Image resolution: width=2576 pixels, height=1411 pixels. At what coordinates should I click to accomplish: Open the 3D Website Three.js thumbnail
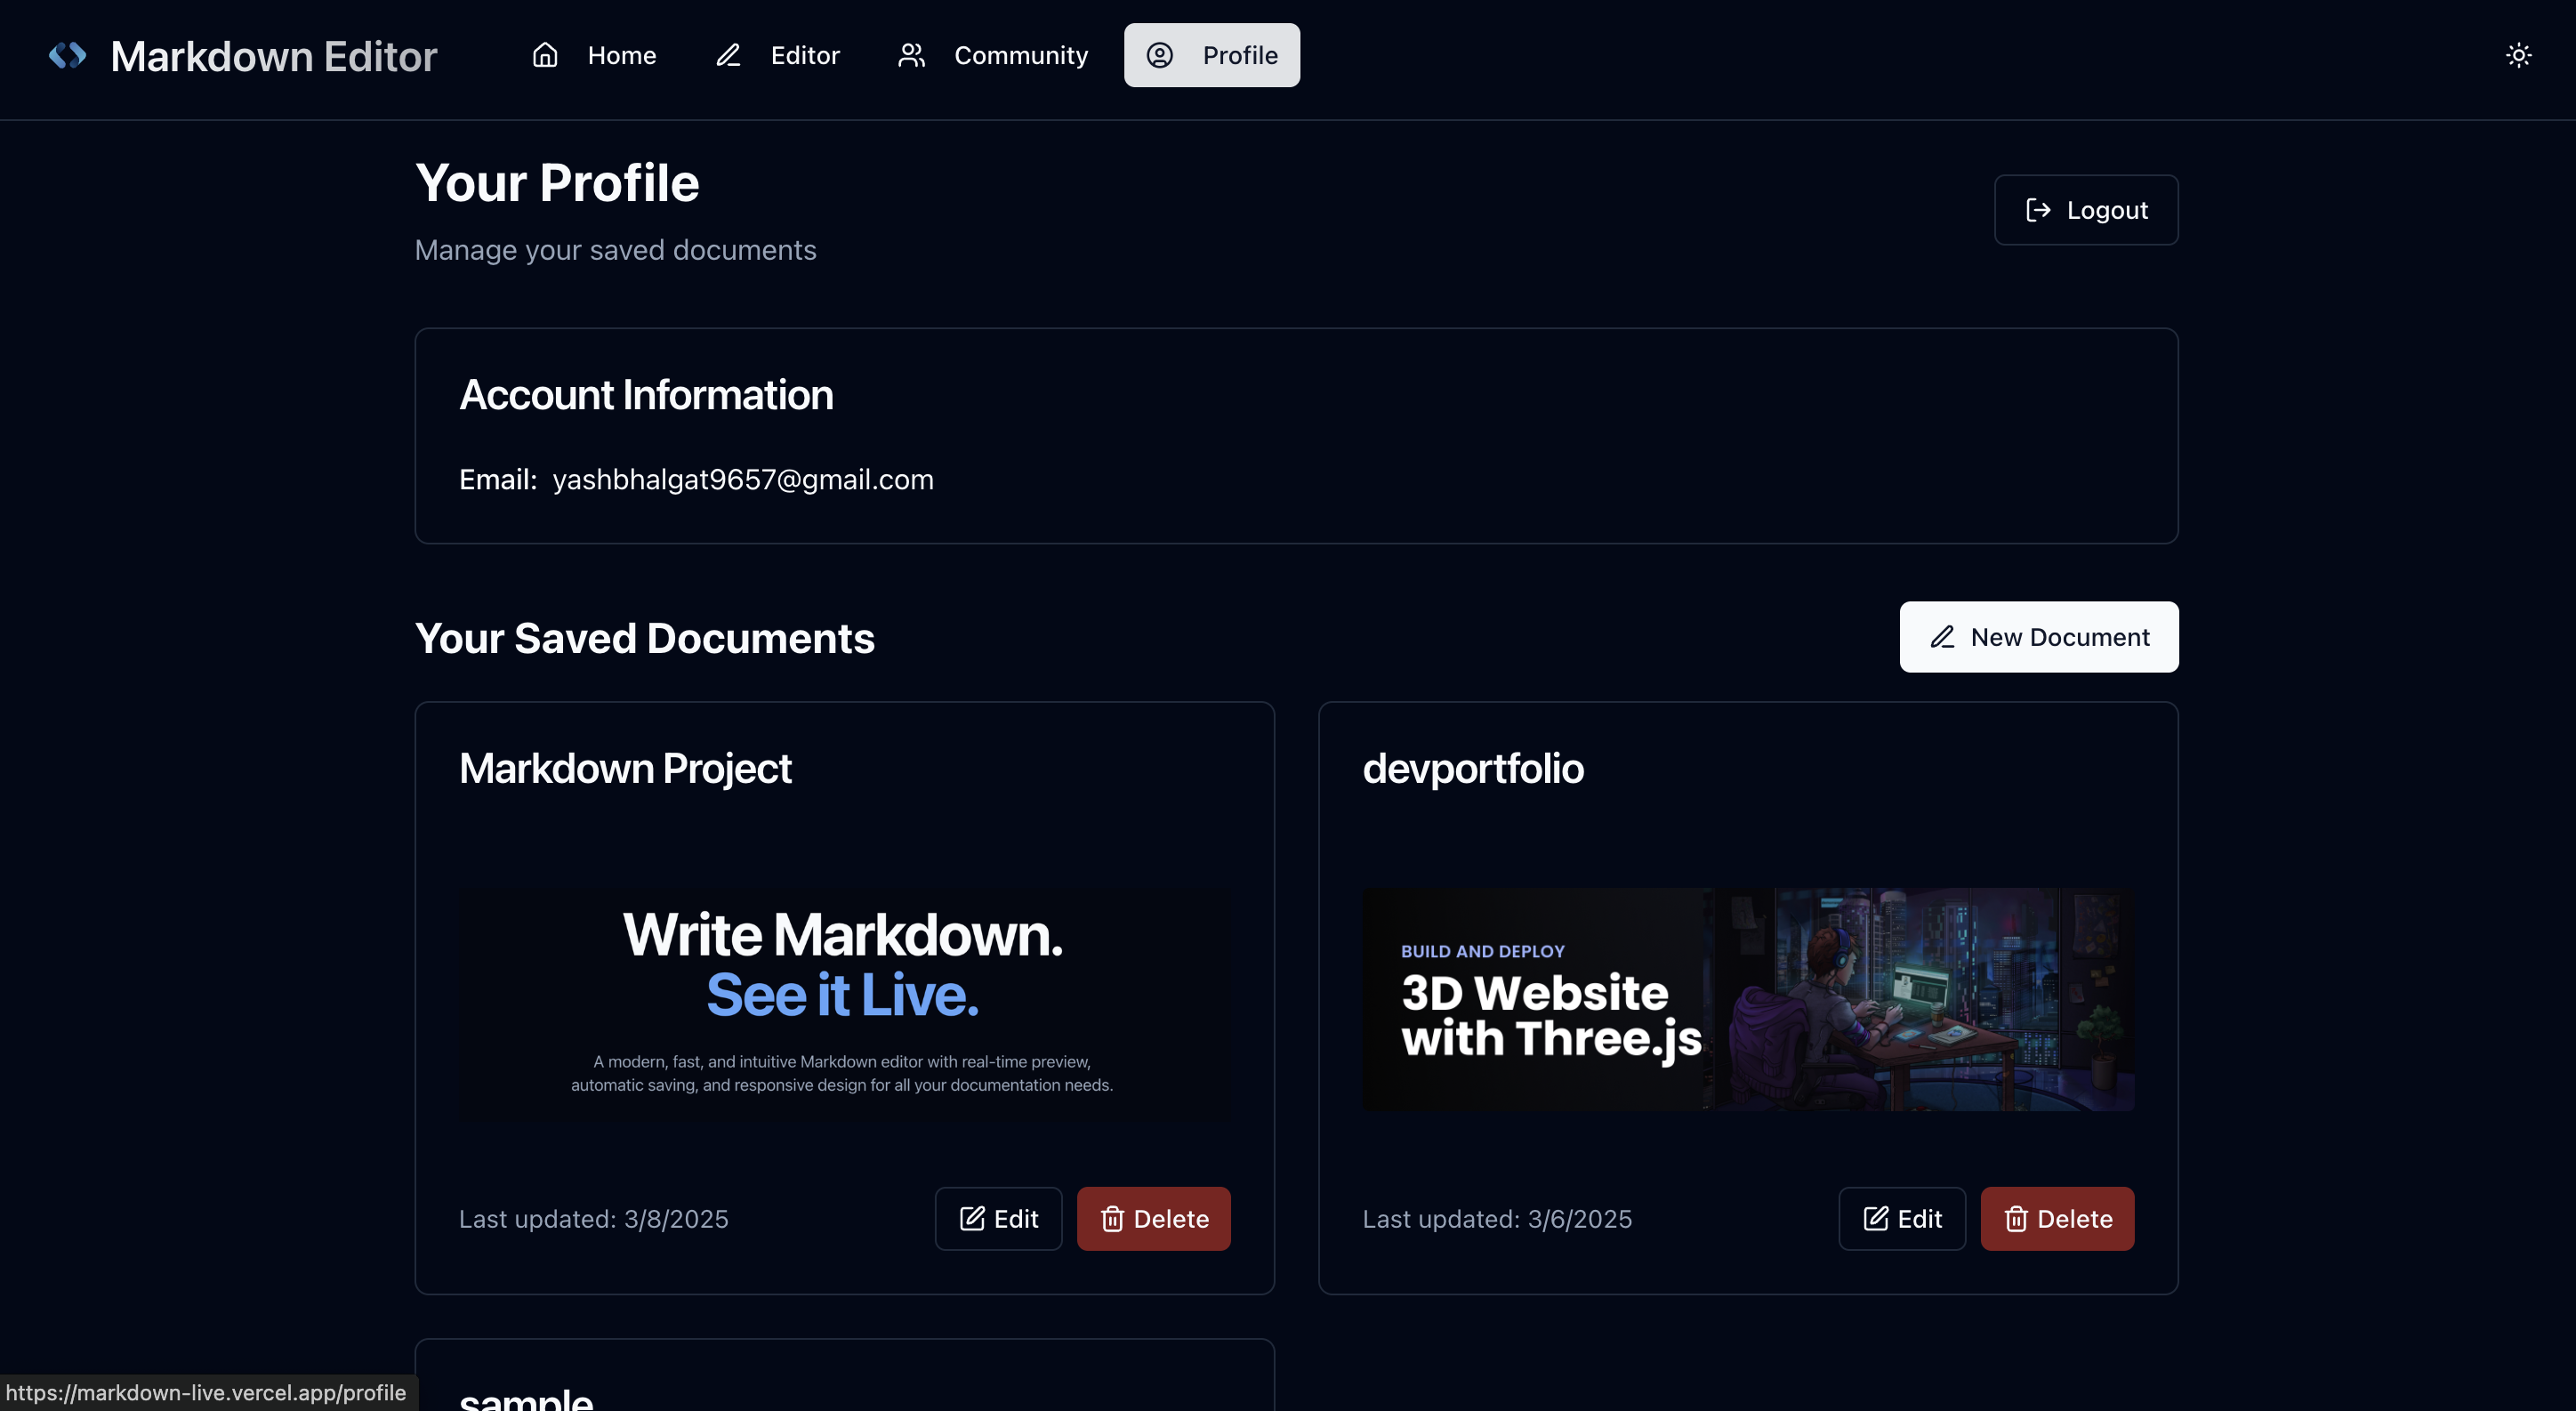click(x=1748, y=1000)
